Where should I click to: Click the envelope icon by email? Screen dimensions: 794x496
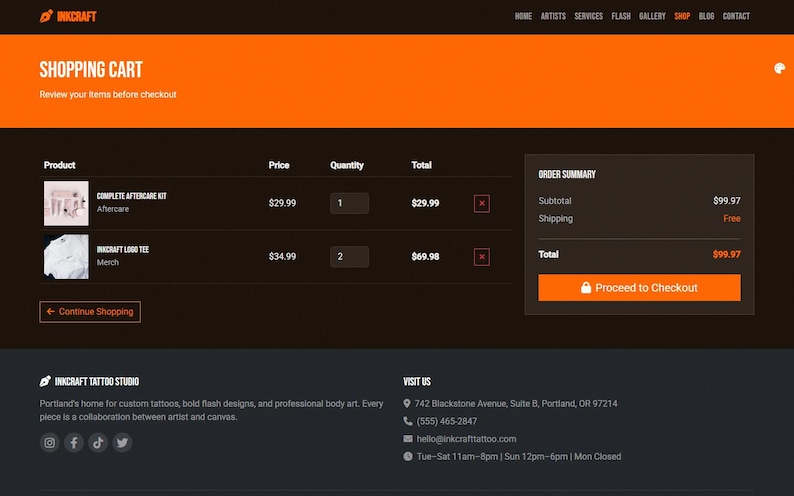pos(408,439)
